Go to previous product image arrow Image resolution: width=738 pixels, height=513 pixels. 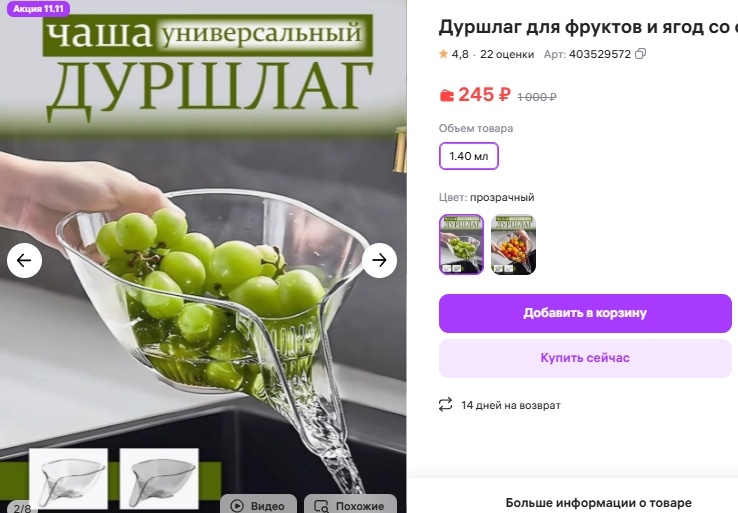pos(24,260)
